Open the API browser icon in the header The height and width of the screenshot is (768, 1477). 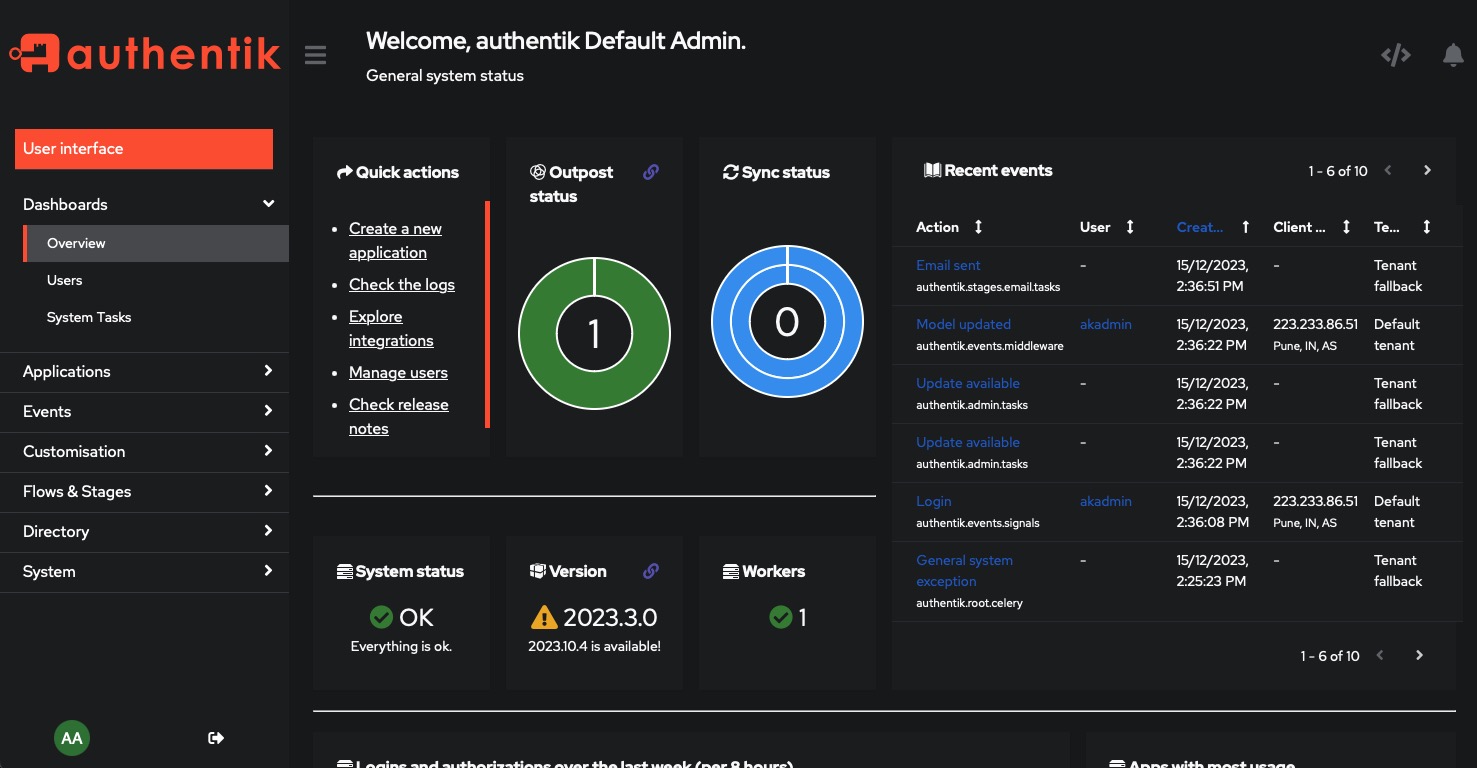1395,55
